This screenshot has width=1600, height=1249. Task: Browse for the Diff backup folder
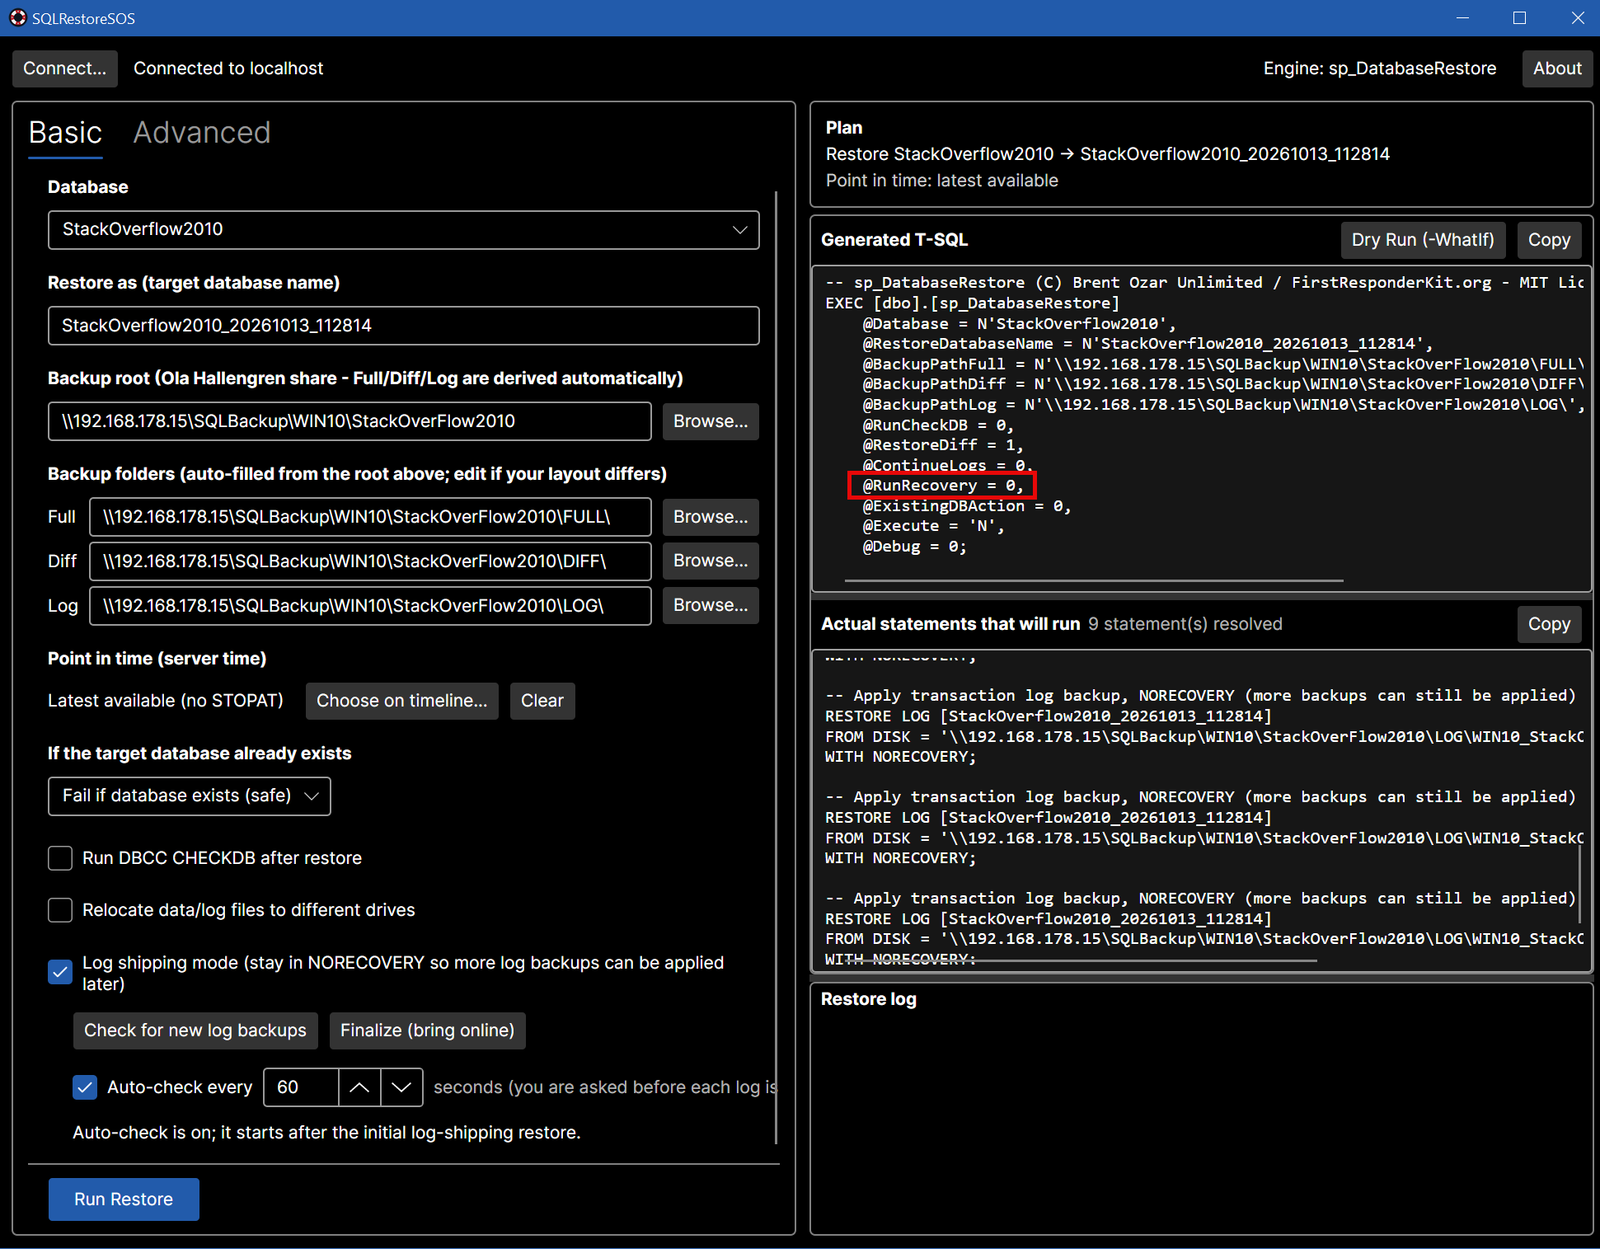coord(710,561)
